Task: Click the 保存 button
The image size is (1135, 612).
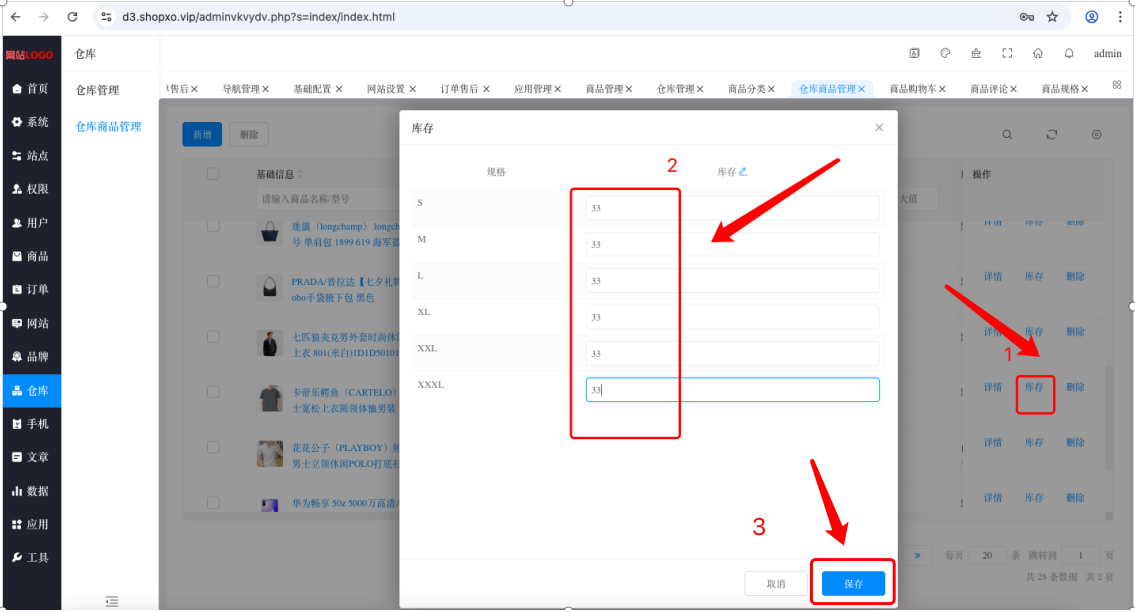Action: tap(853, 584)
